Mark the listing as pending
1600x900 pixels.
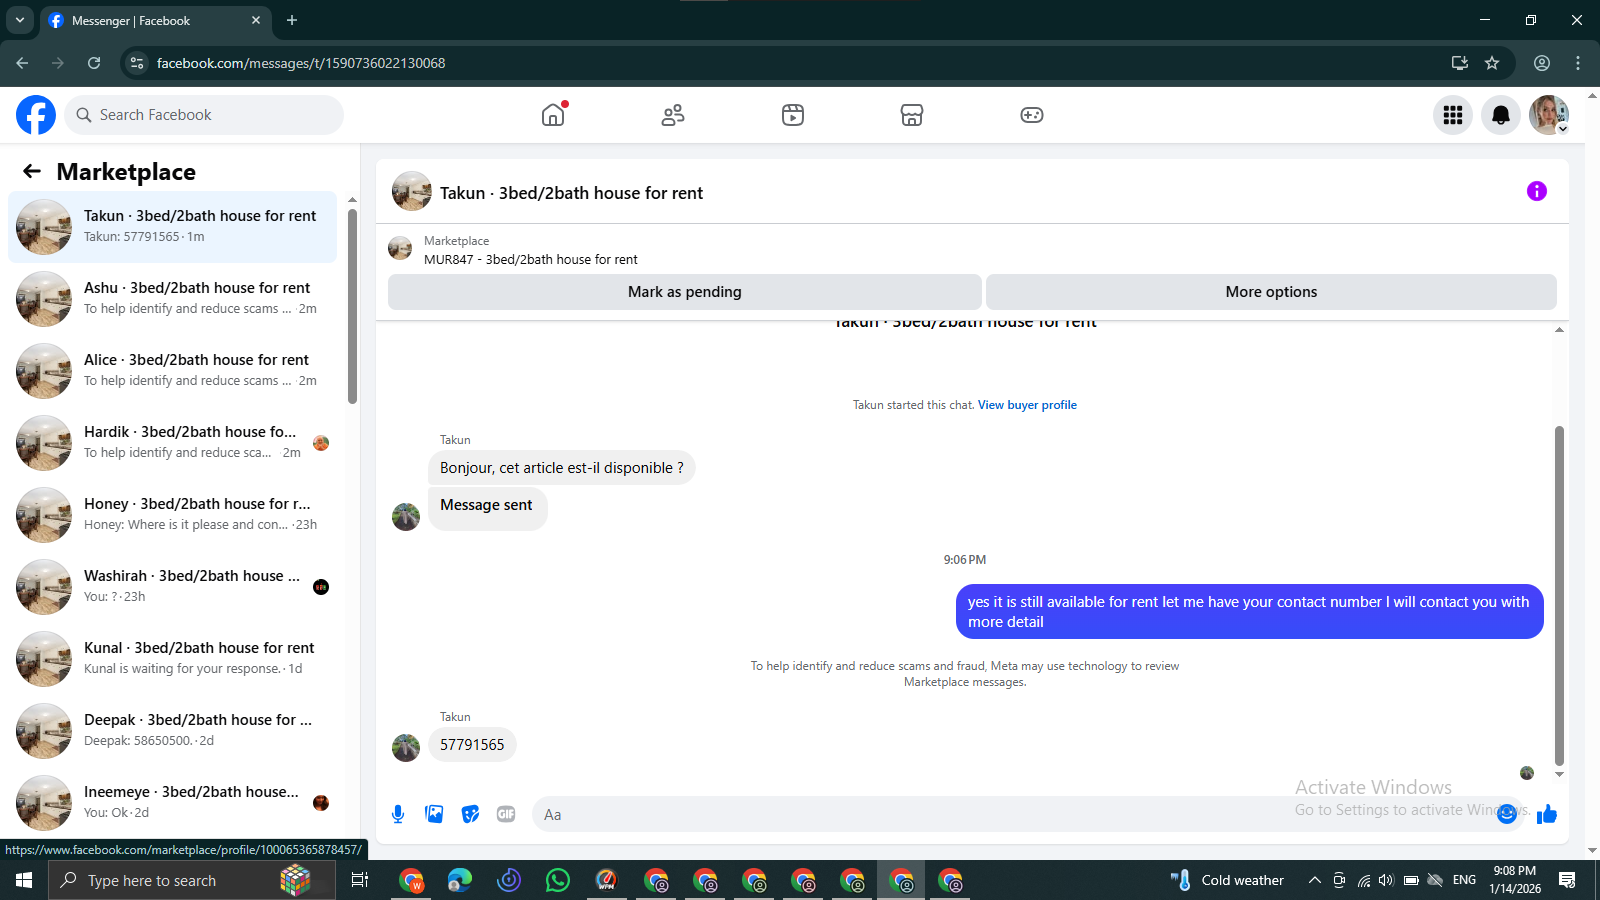[x=685, y=292]
